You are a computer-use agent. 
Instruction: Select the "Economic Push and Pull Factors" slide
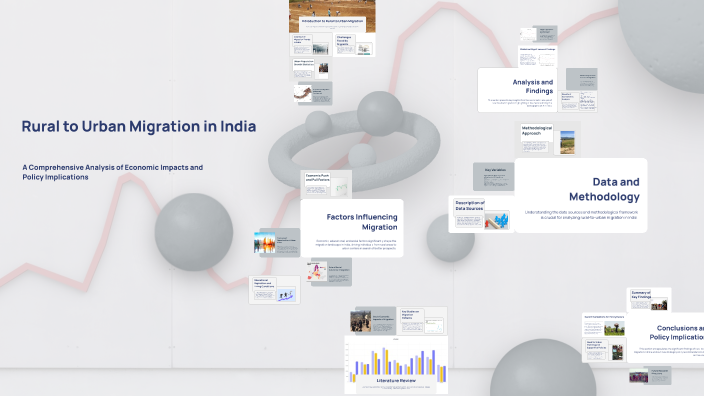coord(326,184)
